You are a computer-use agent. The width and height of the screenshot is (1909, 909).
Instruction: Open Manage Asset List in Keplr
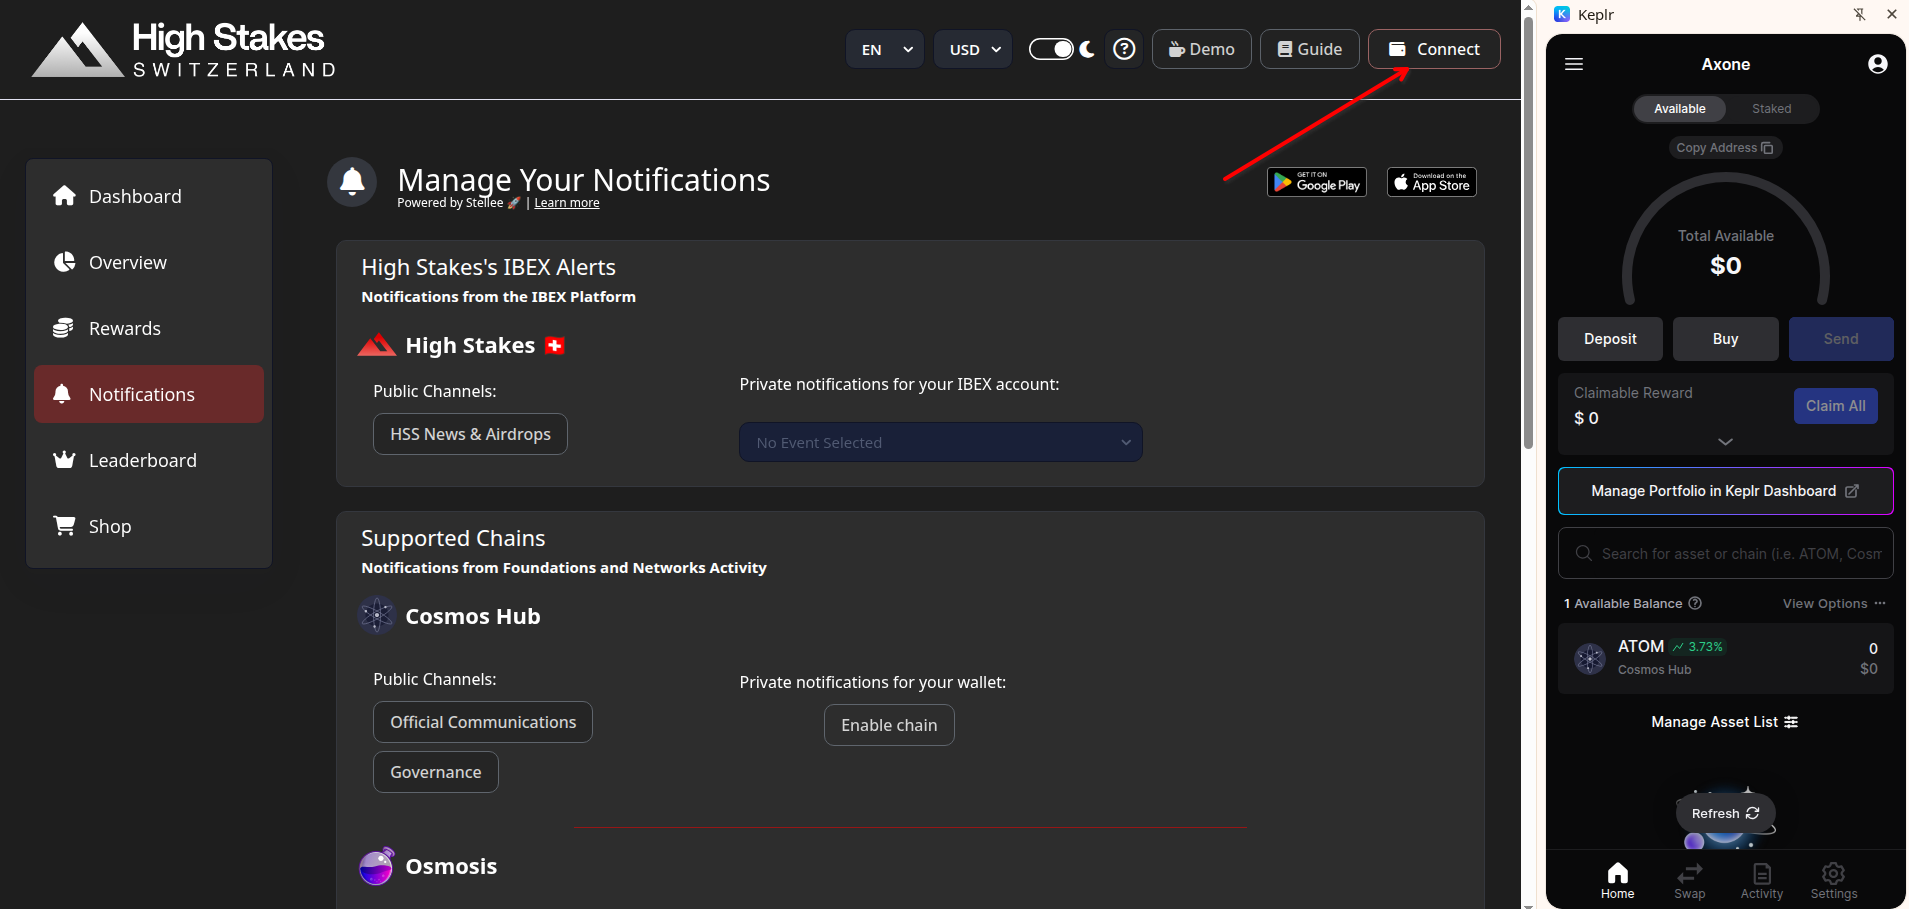tap(1725, 722)
